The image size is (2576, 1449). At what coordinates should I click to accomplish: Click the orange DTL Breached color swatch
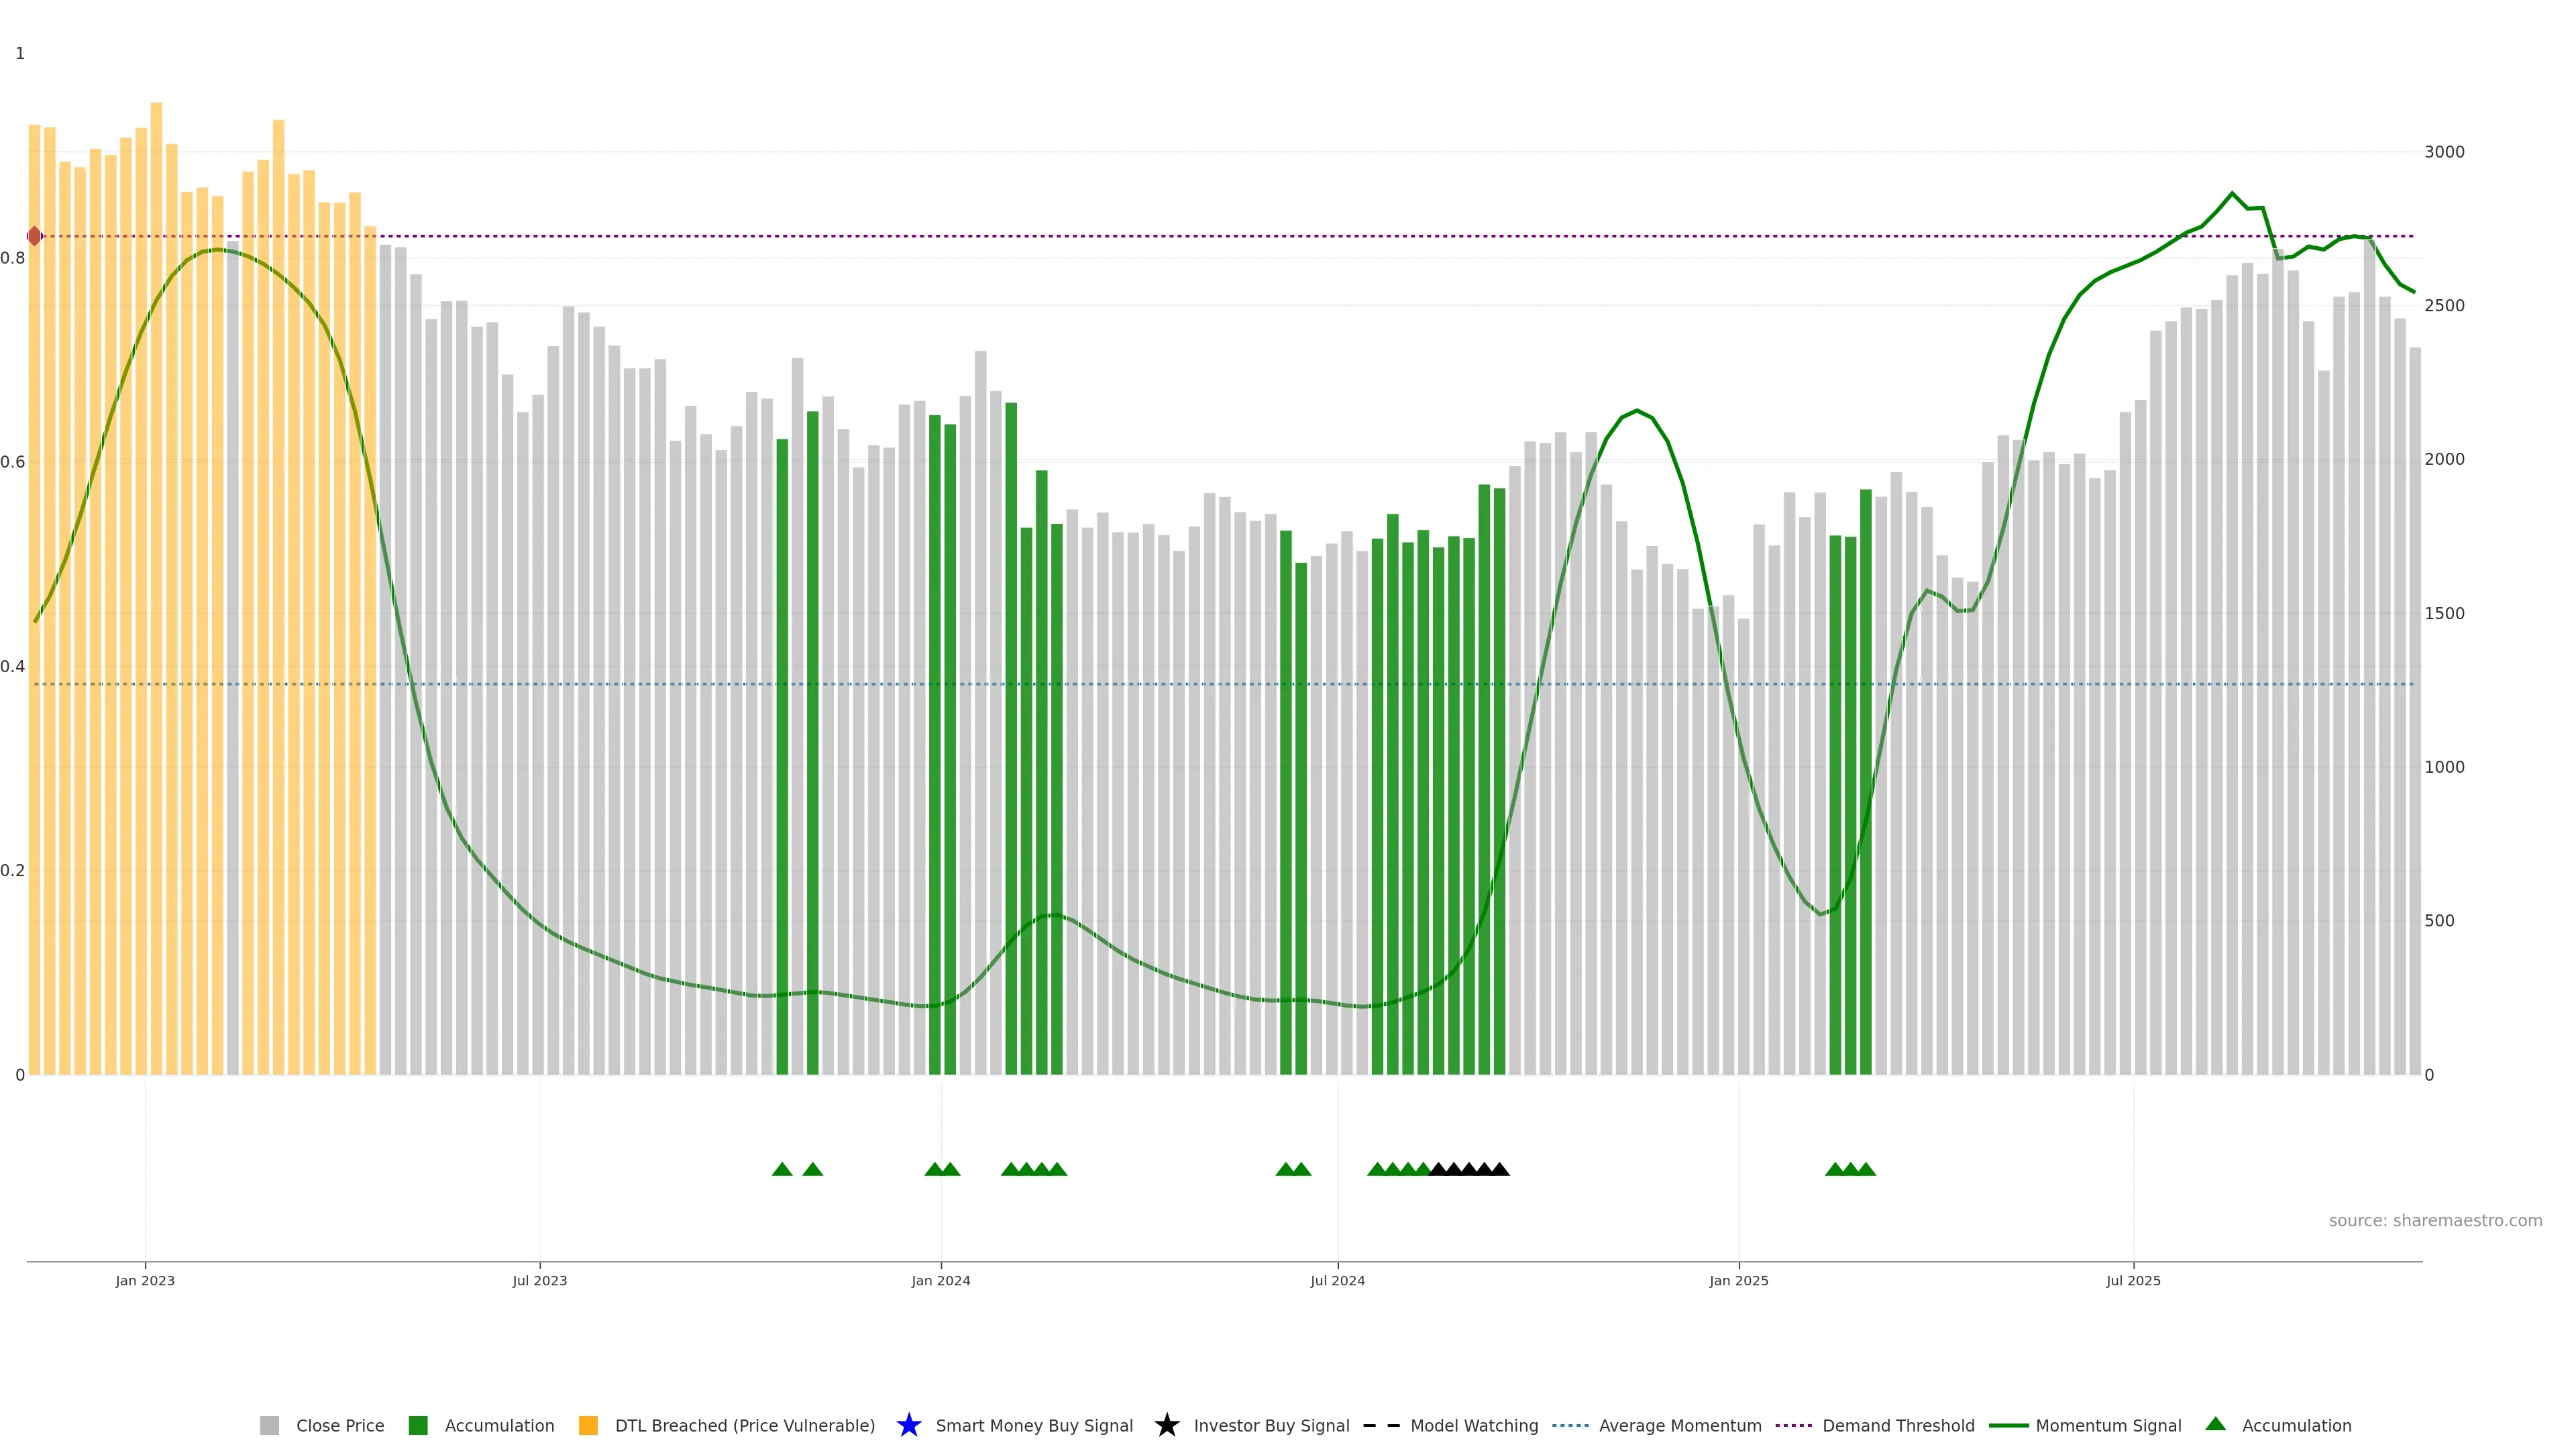pyautogui.click(x=588, y=1425)
